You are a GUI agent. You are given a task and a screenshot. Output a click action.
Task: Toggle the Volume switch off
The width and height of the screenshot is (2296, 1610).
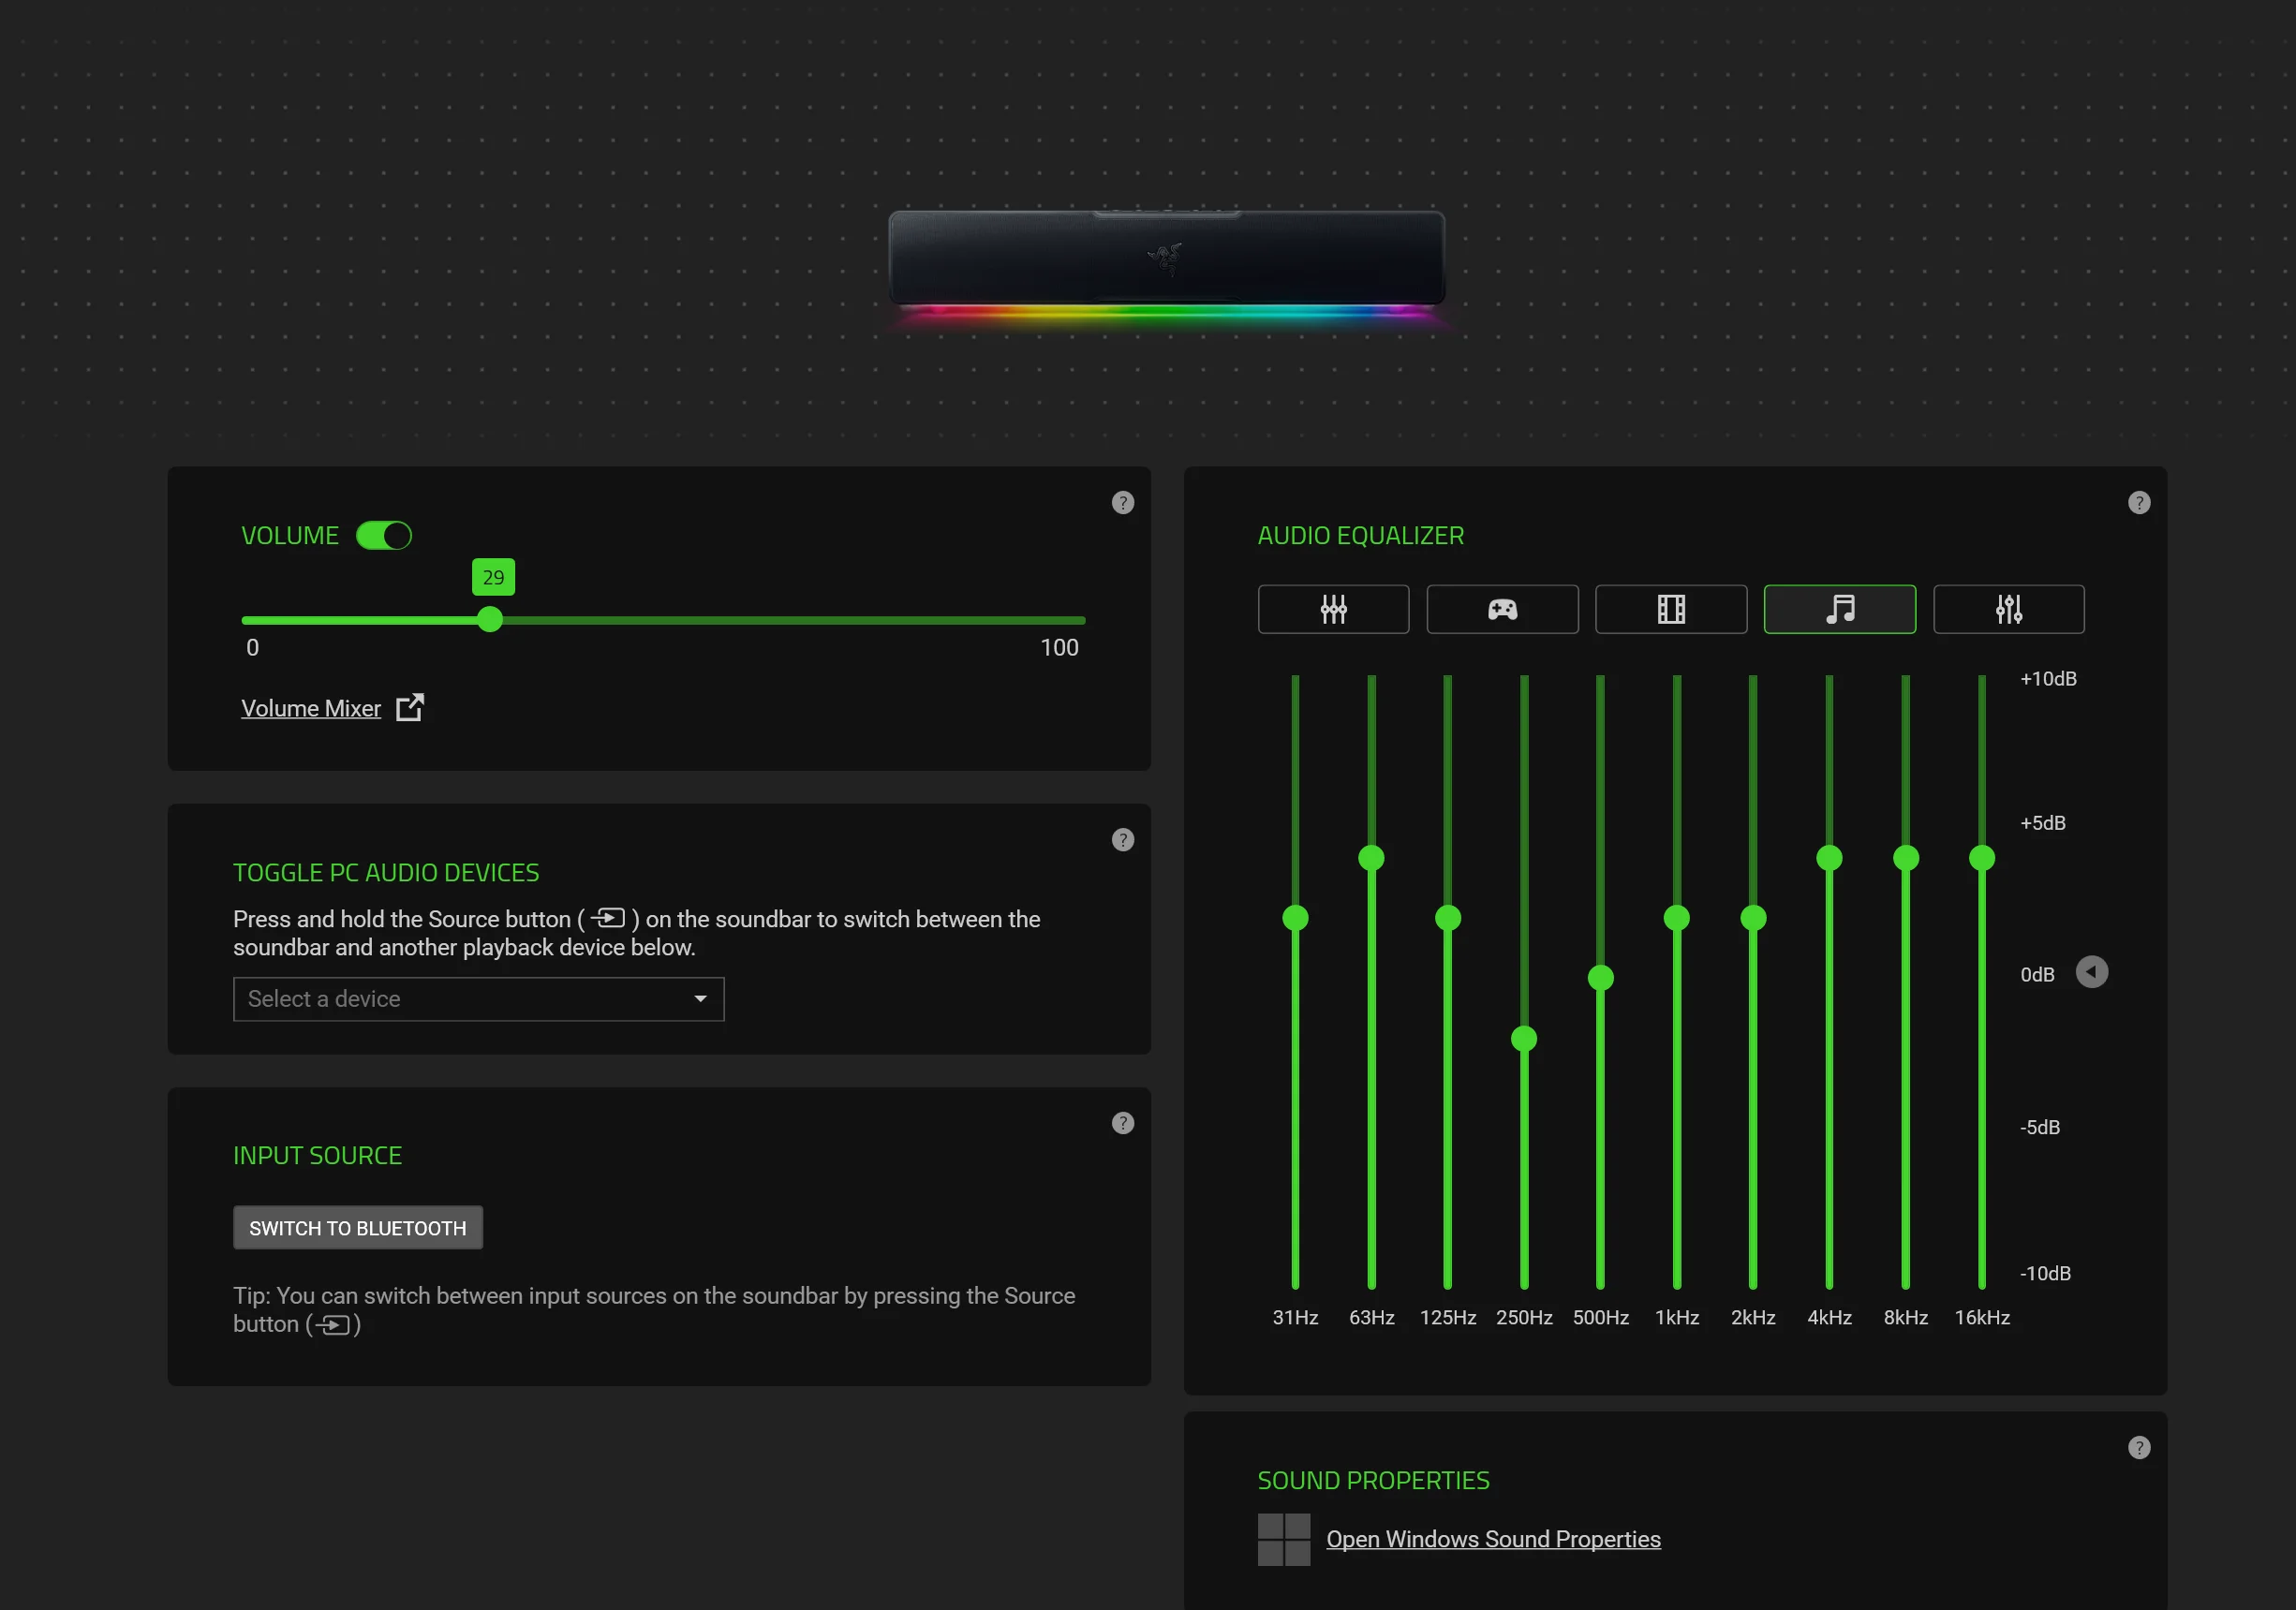pos(384,536)
